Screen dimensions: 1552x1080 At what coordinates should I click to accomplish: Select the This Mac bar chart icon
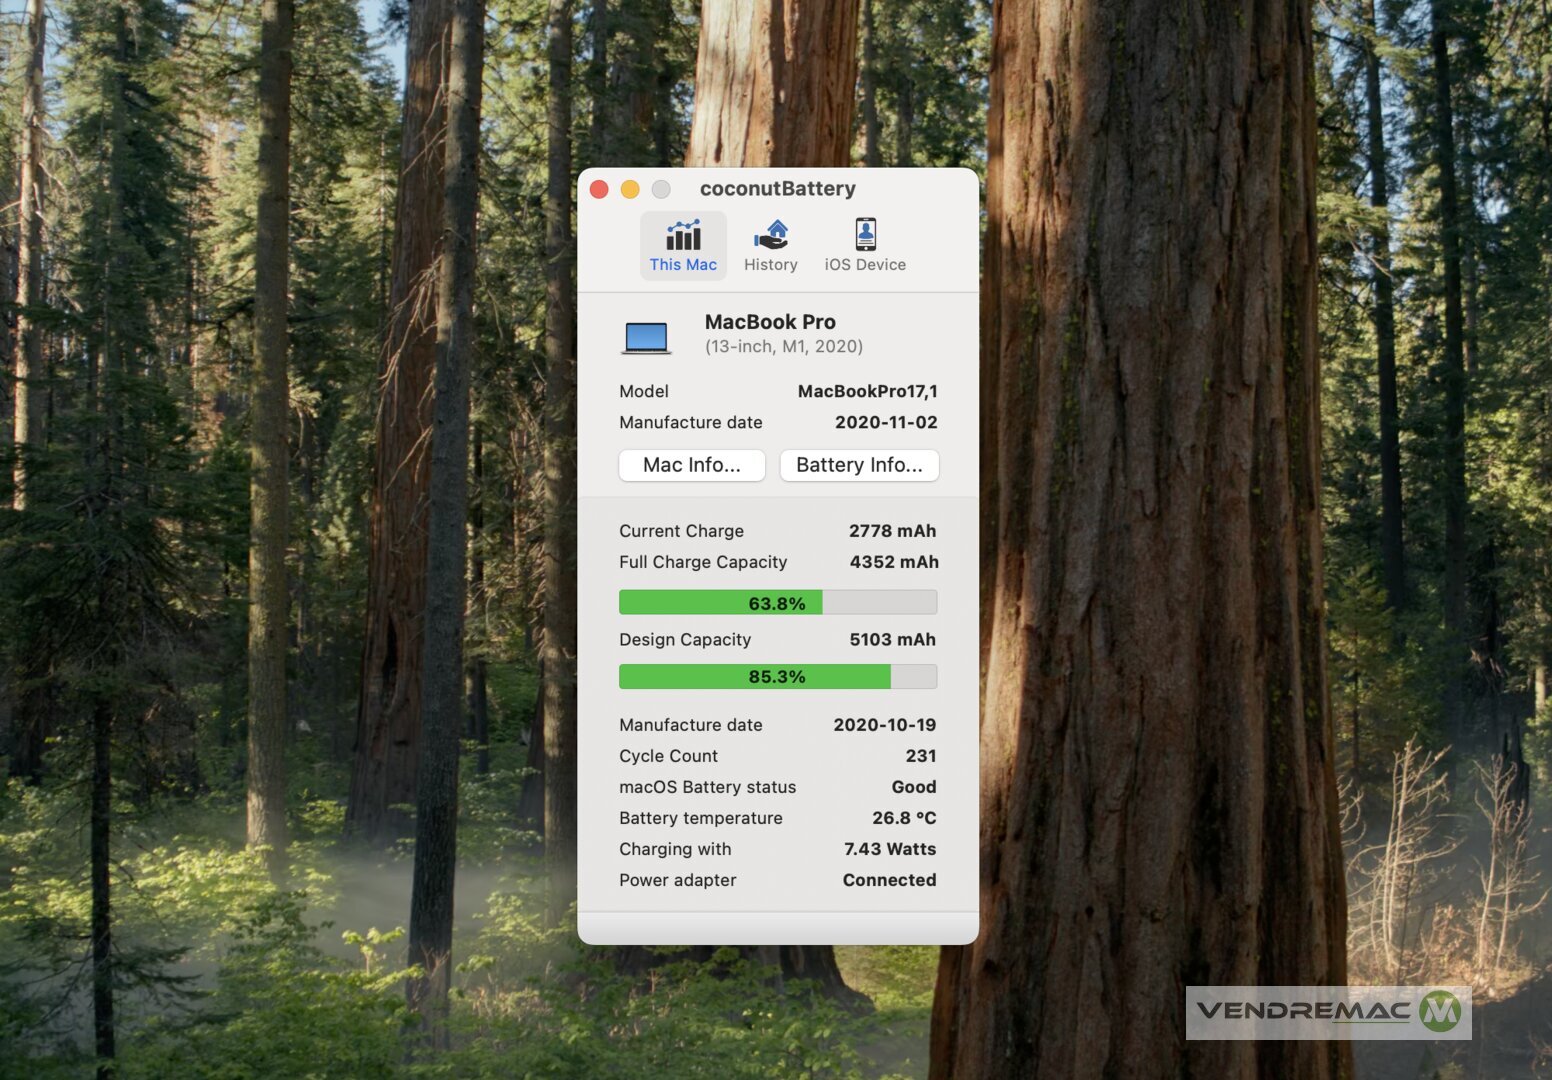tap(683, 237)
